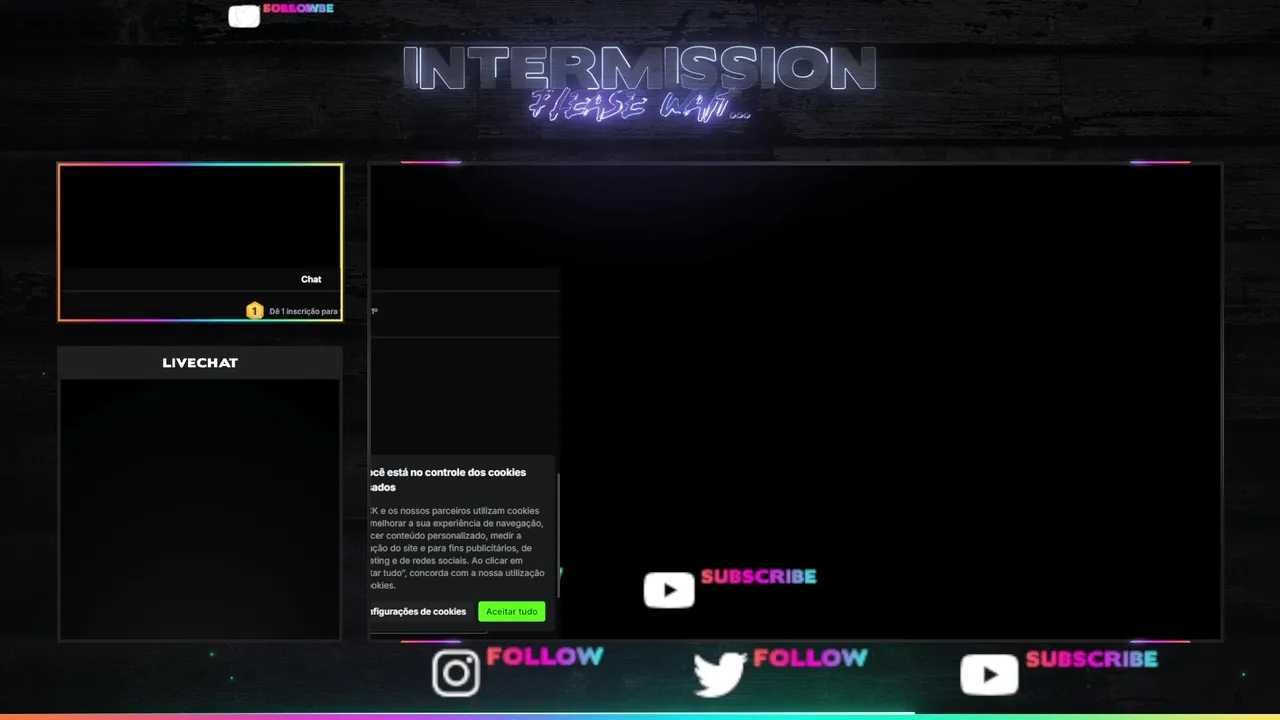Click the YouTube play icon inside the main frame

(669, 590)
